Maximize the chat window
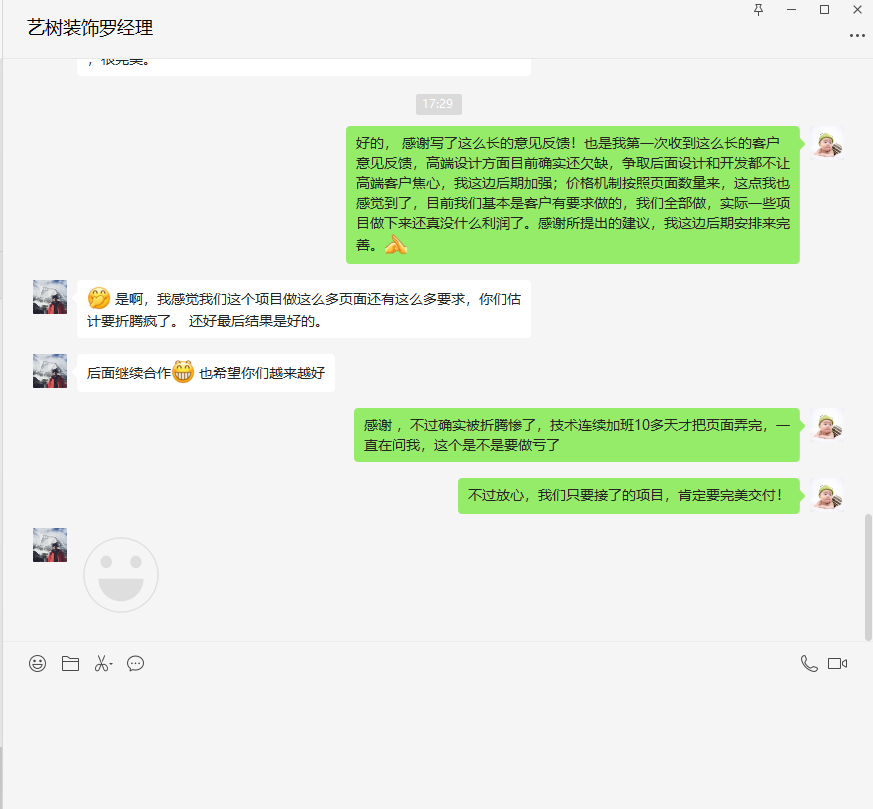Image resolution: width=873 pixels, height=809 pixels. [824, 9]
